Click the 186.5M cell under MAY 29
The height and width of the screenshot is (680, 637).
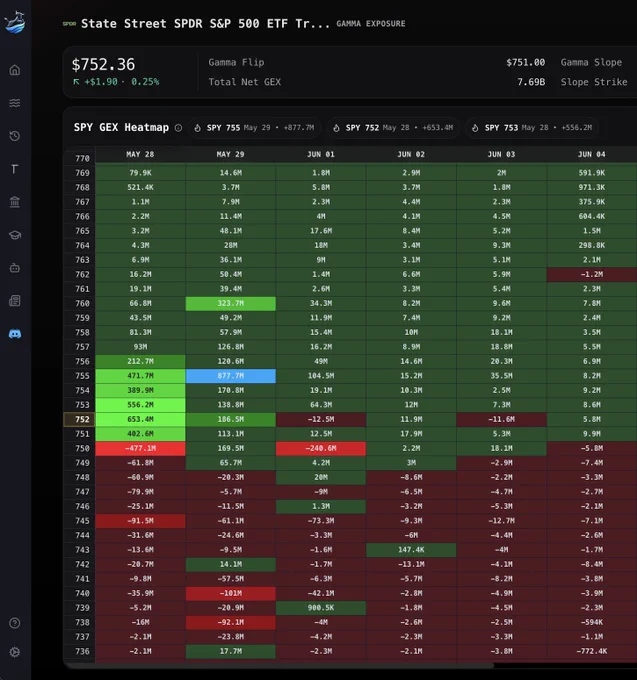pos(231,419)
